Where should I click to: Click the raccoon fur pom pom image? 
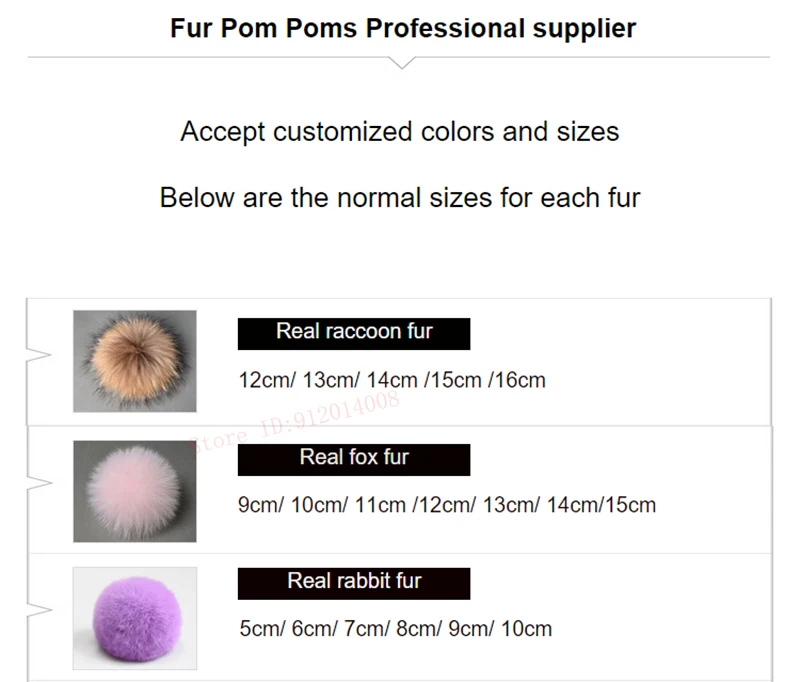pyautogui.click(x=135, y=361)
